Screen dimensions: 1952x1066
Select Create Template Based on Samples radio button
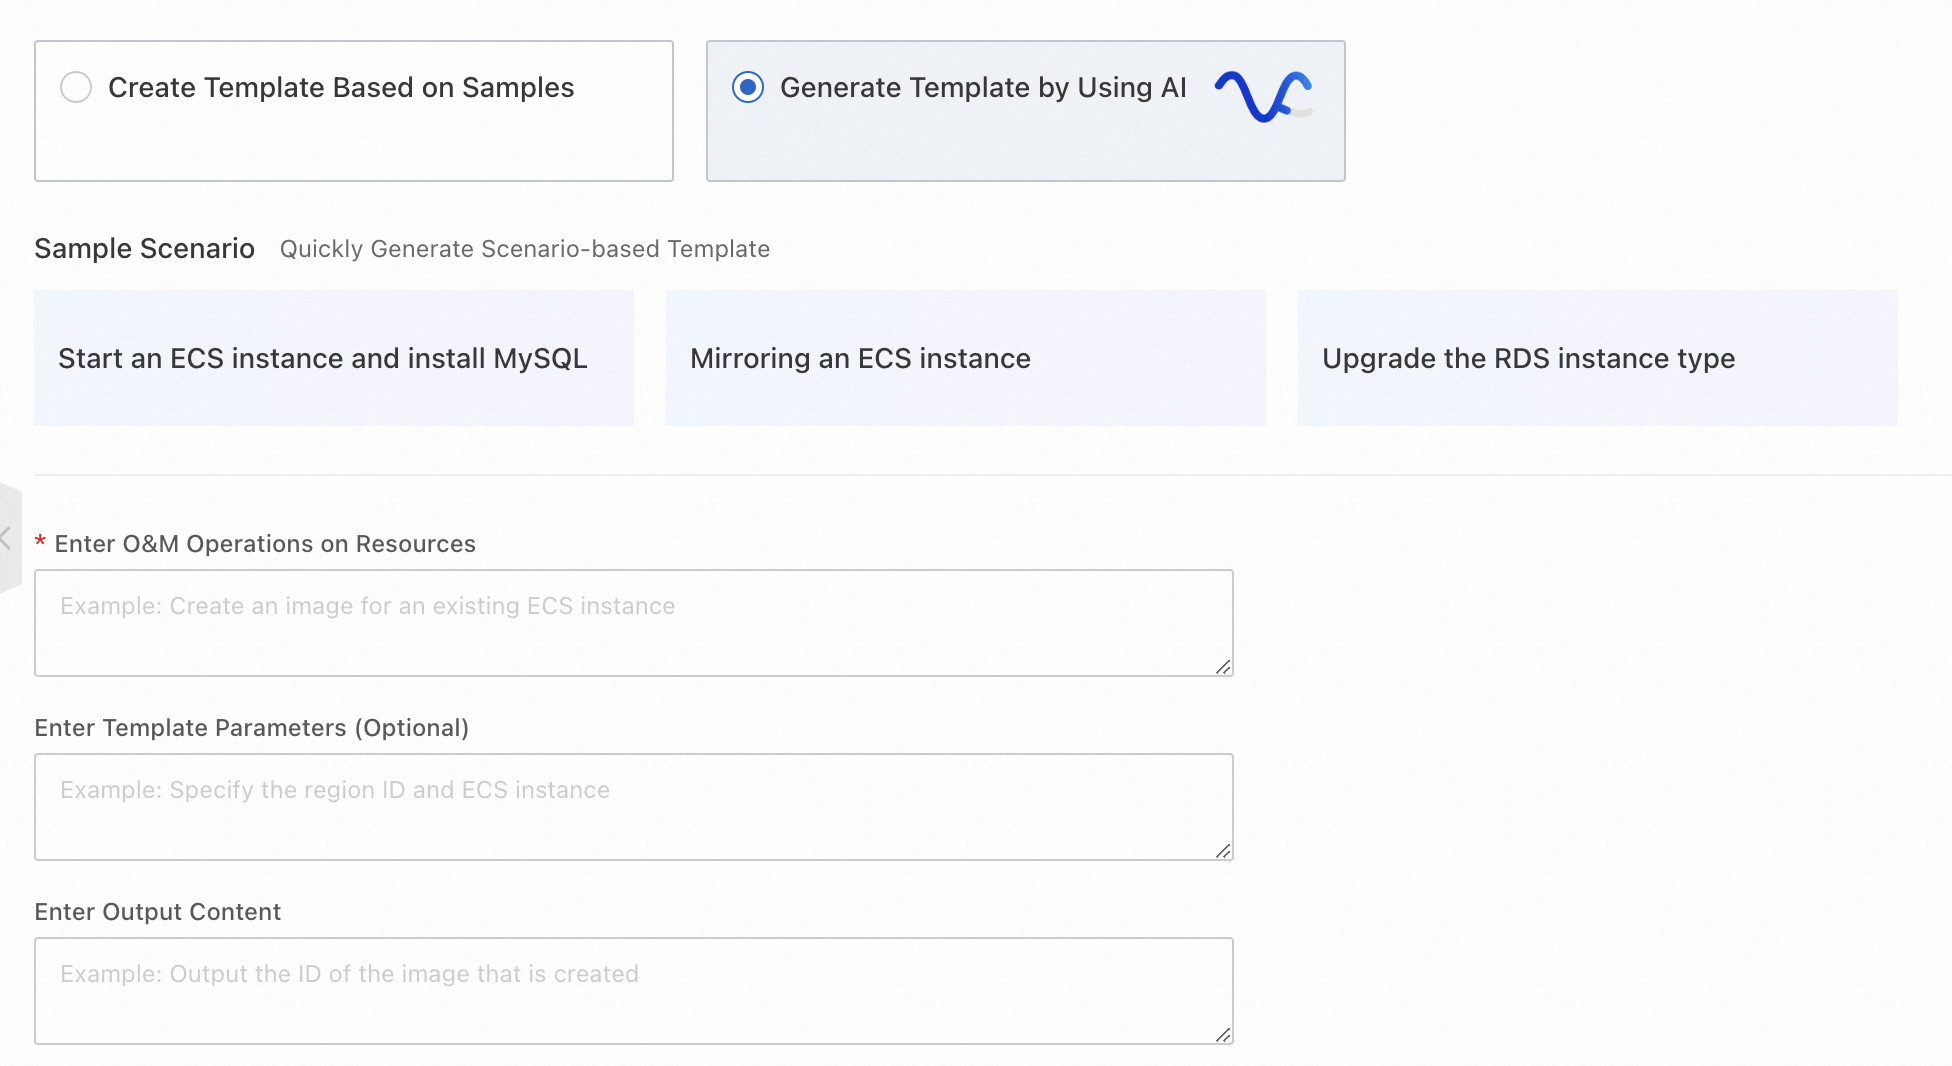pos(76,87)
